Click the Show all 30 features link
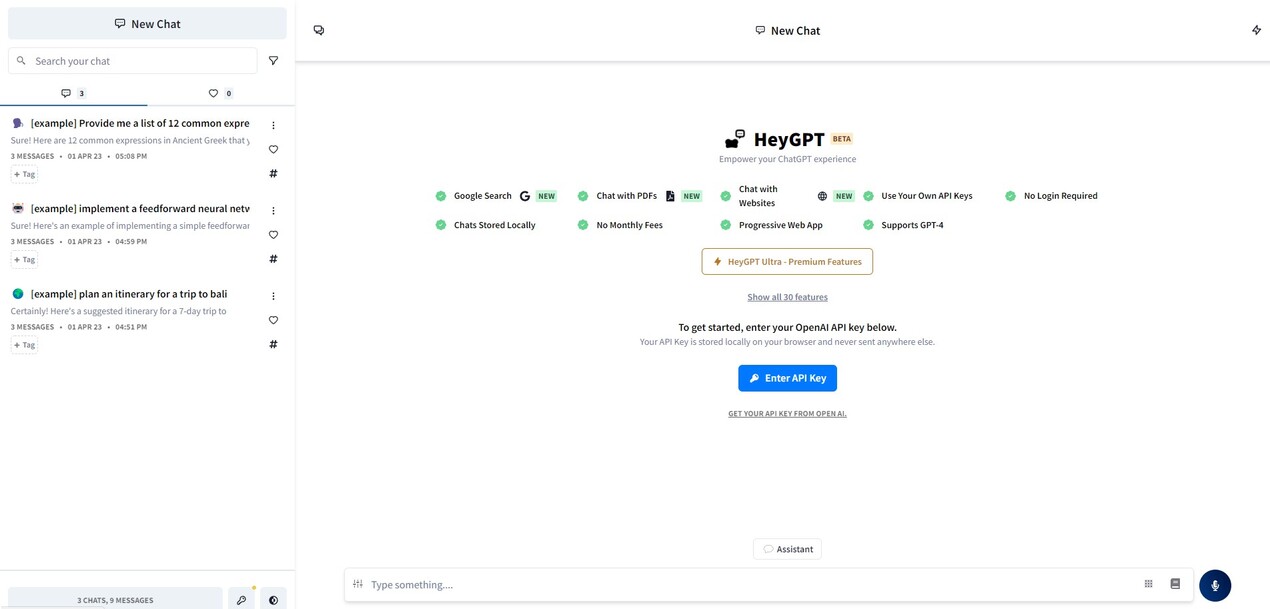This screenshot has width=1270, height=609. [x=788, y=297]
